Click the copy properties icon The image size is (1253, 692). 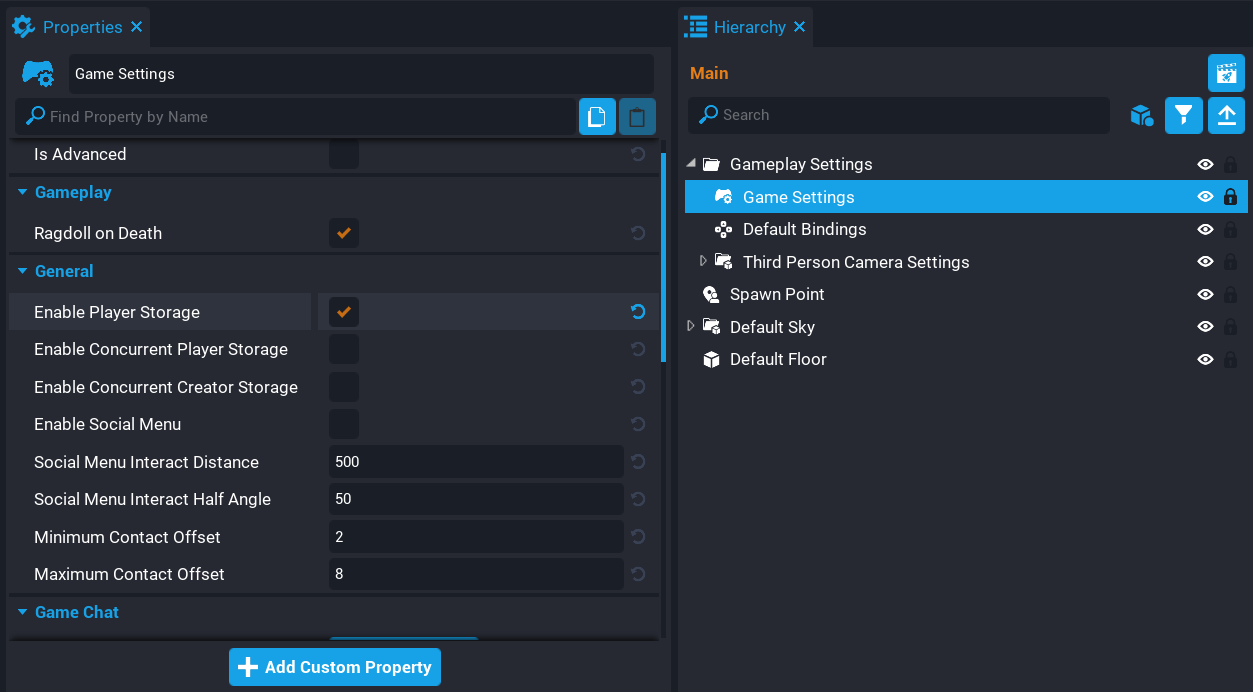tap(597, 117)
